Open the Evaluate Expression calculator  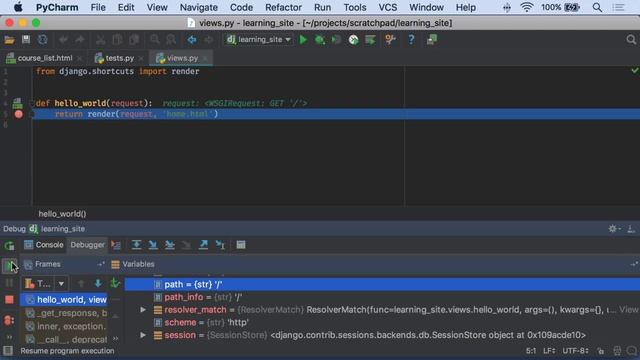click(241, 245)
